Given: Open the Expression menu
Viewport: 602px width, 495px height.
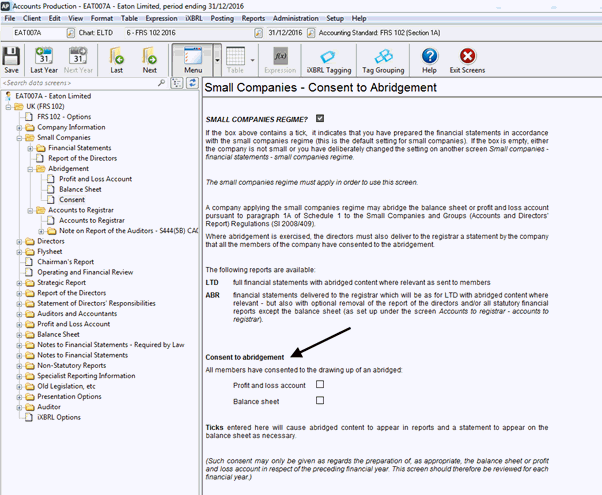Looking at the screenshot, I should 161,18.
